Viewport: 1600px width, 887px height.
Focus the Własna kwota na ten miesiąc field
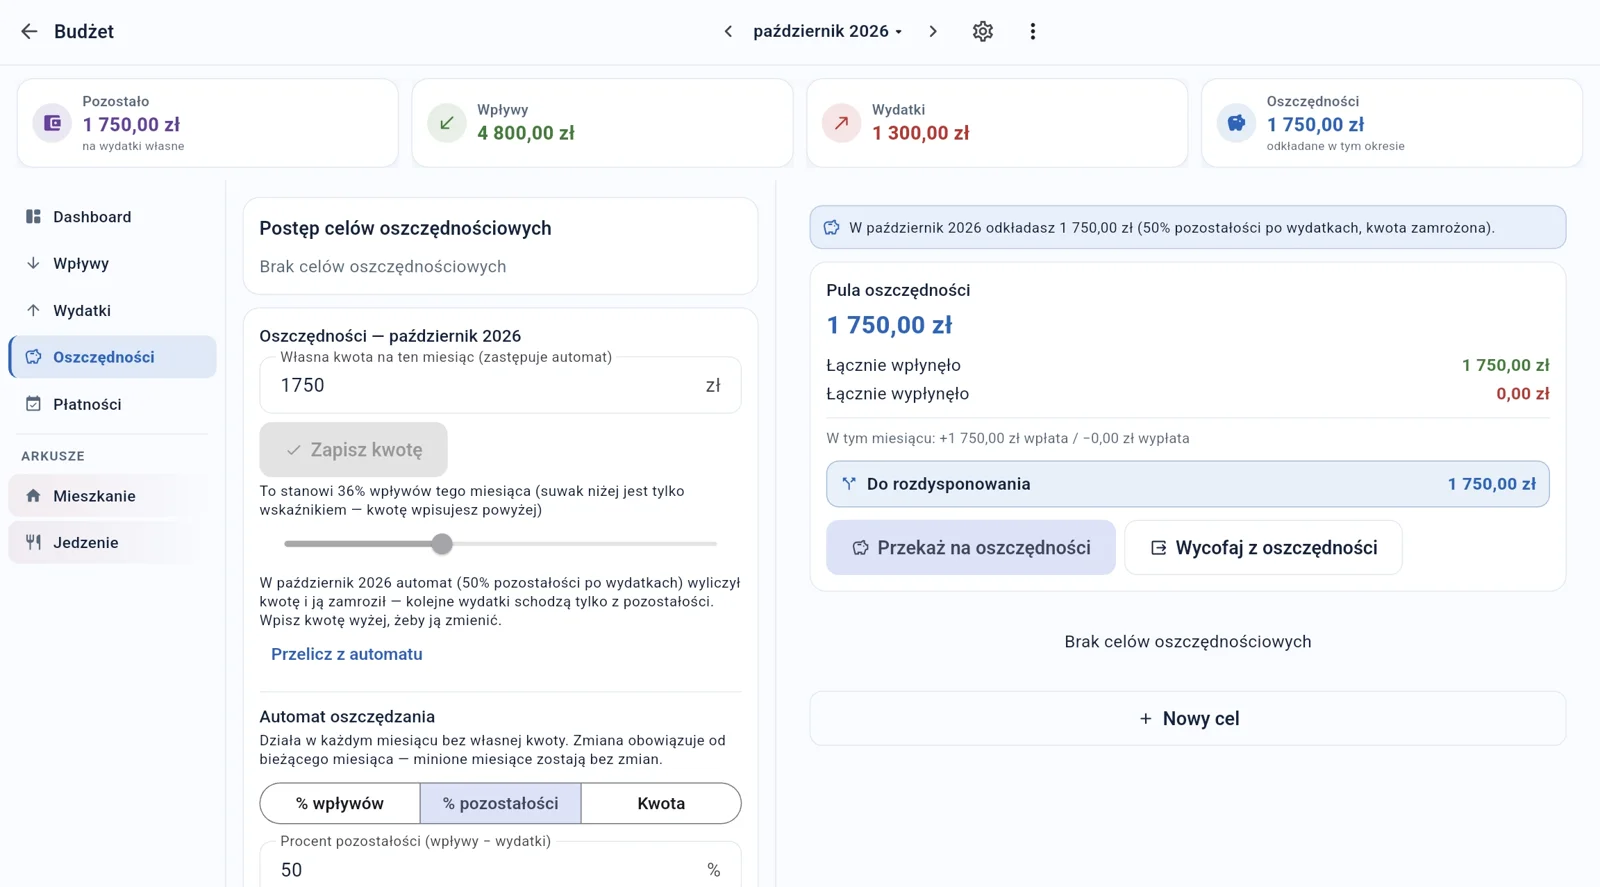(x=500, y=385)
